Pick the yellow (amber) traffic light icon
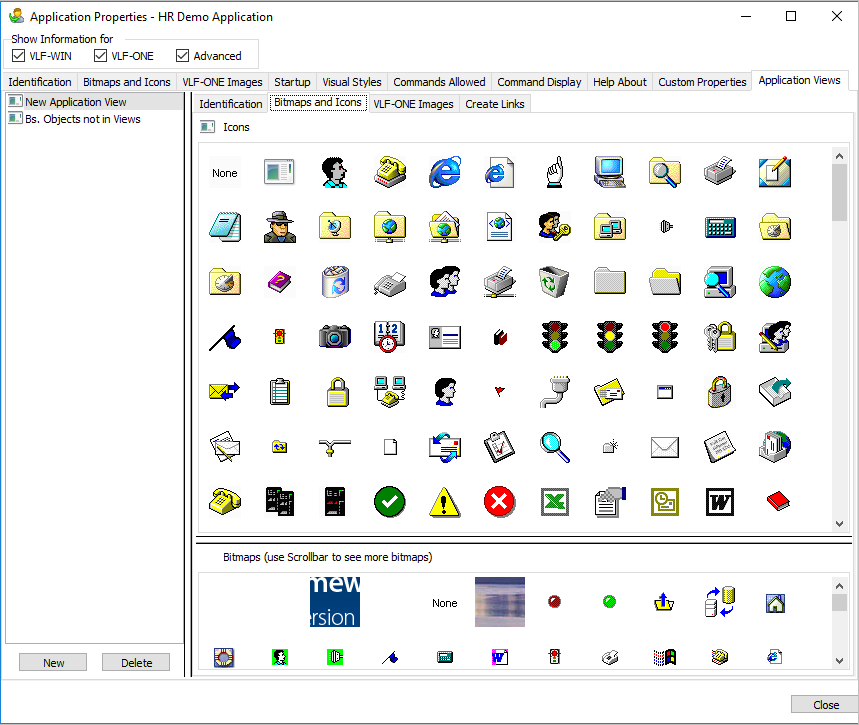Image resolution: width=859 pixels, height=725 pixels. [610, 337]
